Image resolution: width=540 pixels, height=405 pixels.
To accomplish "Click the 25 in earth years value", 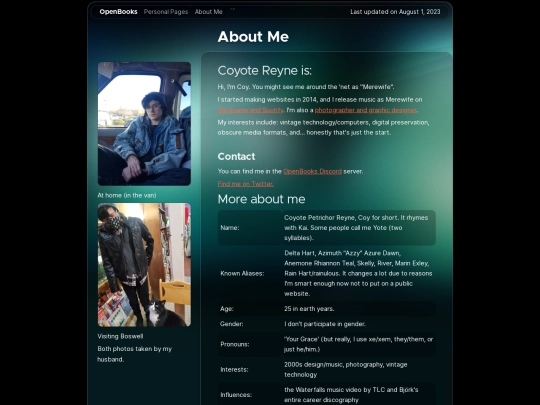I will (x=309, y=309).
